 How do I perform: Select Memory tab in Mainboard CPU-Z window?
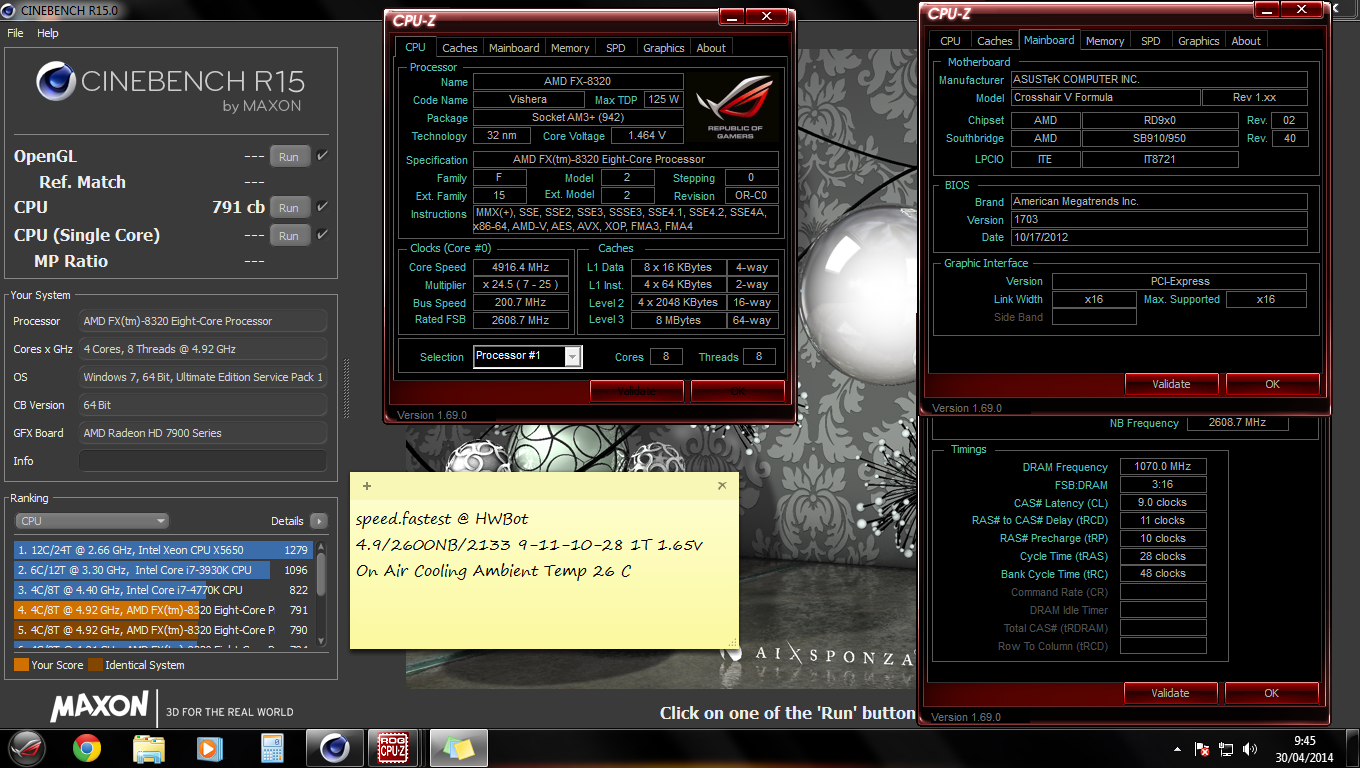pos(1105,41)
